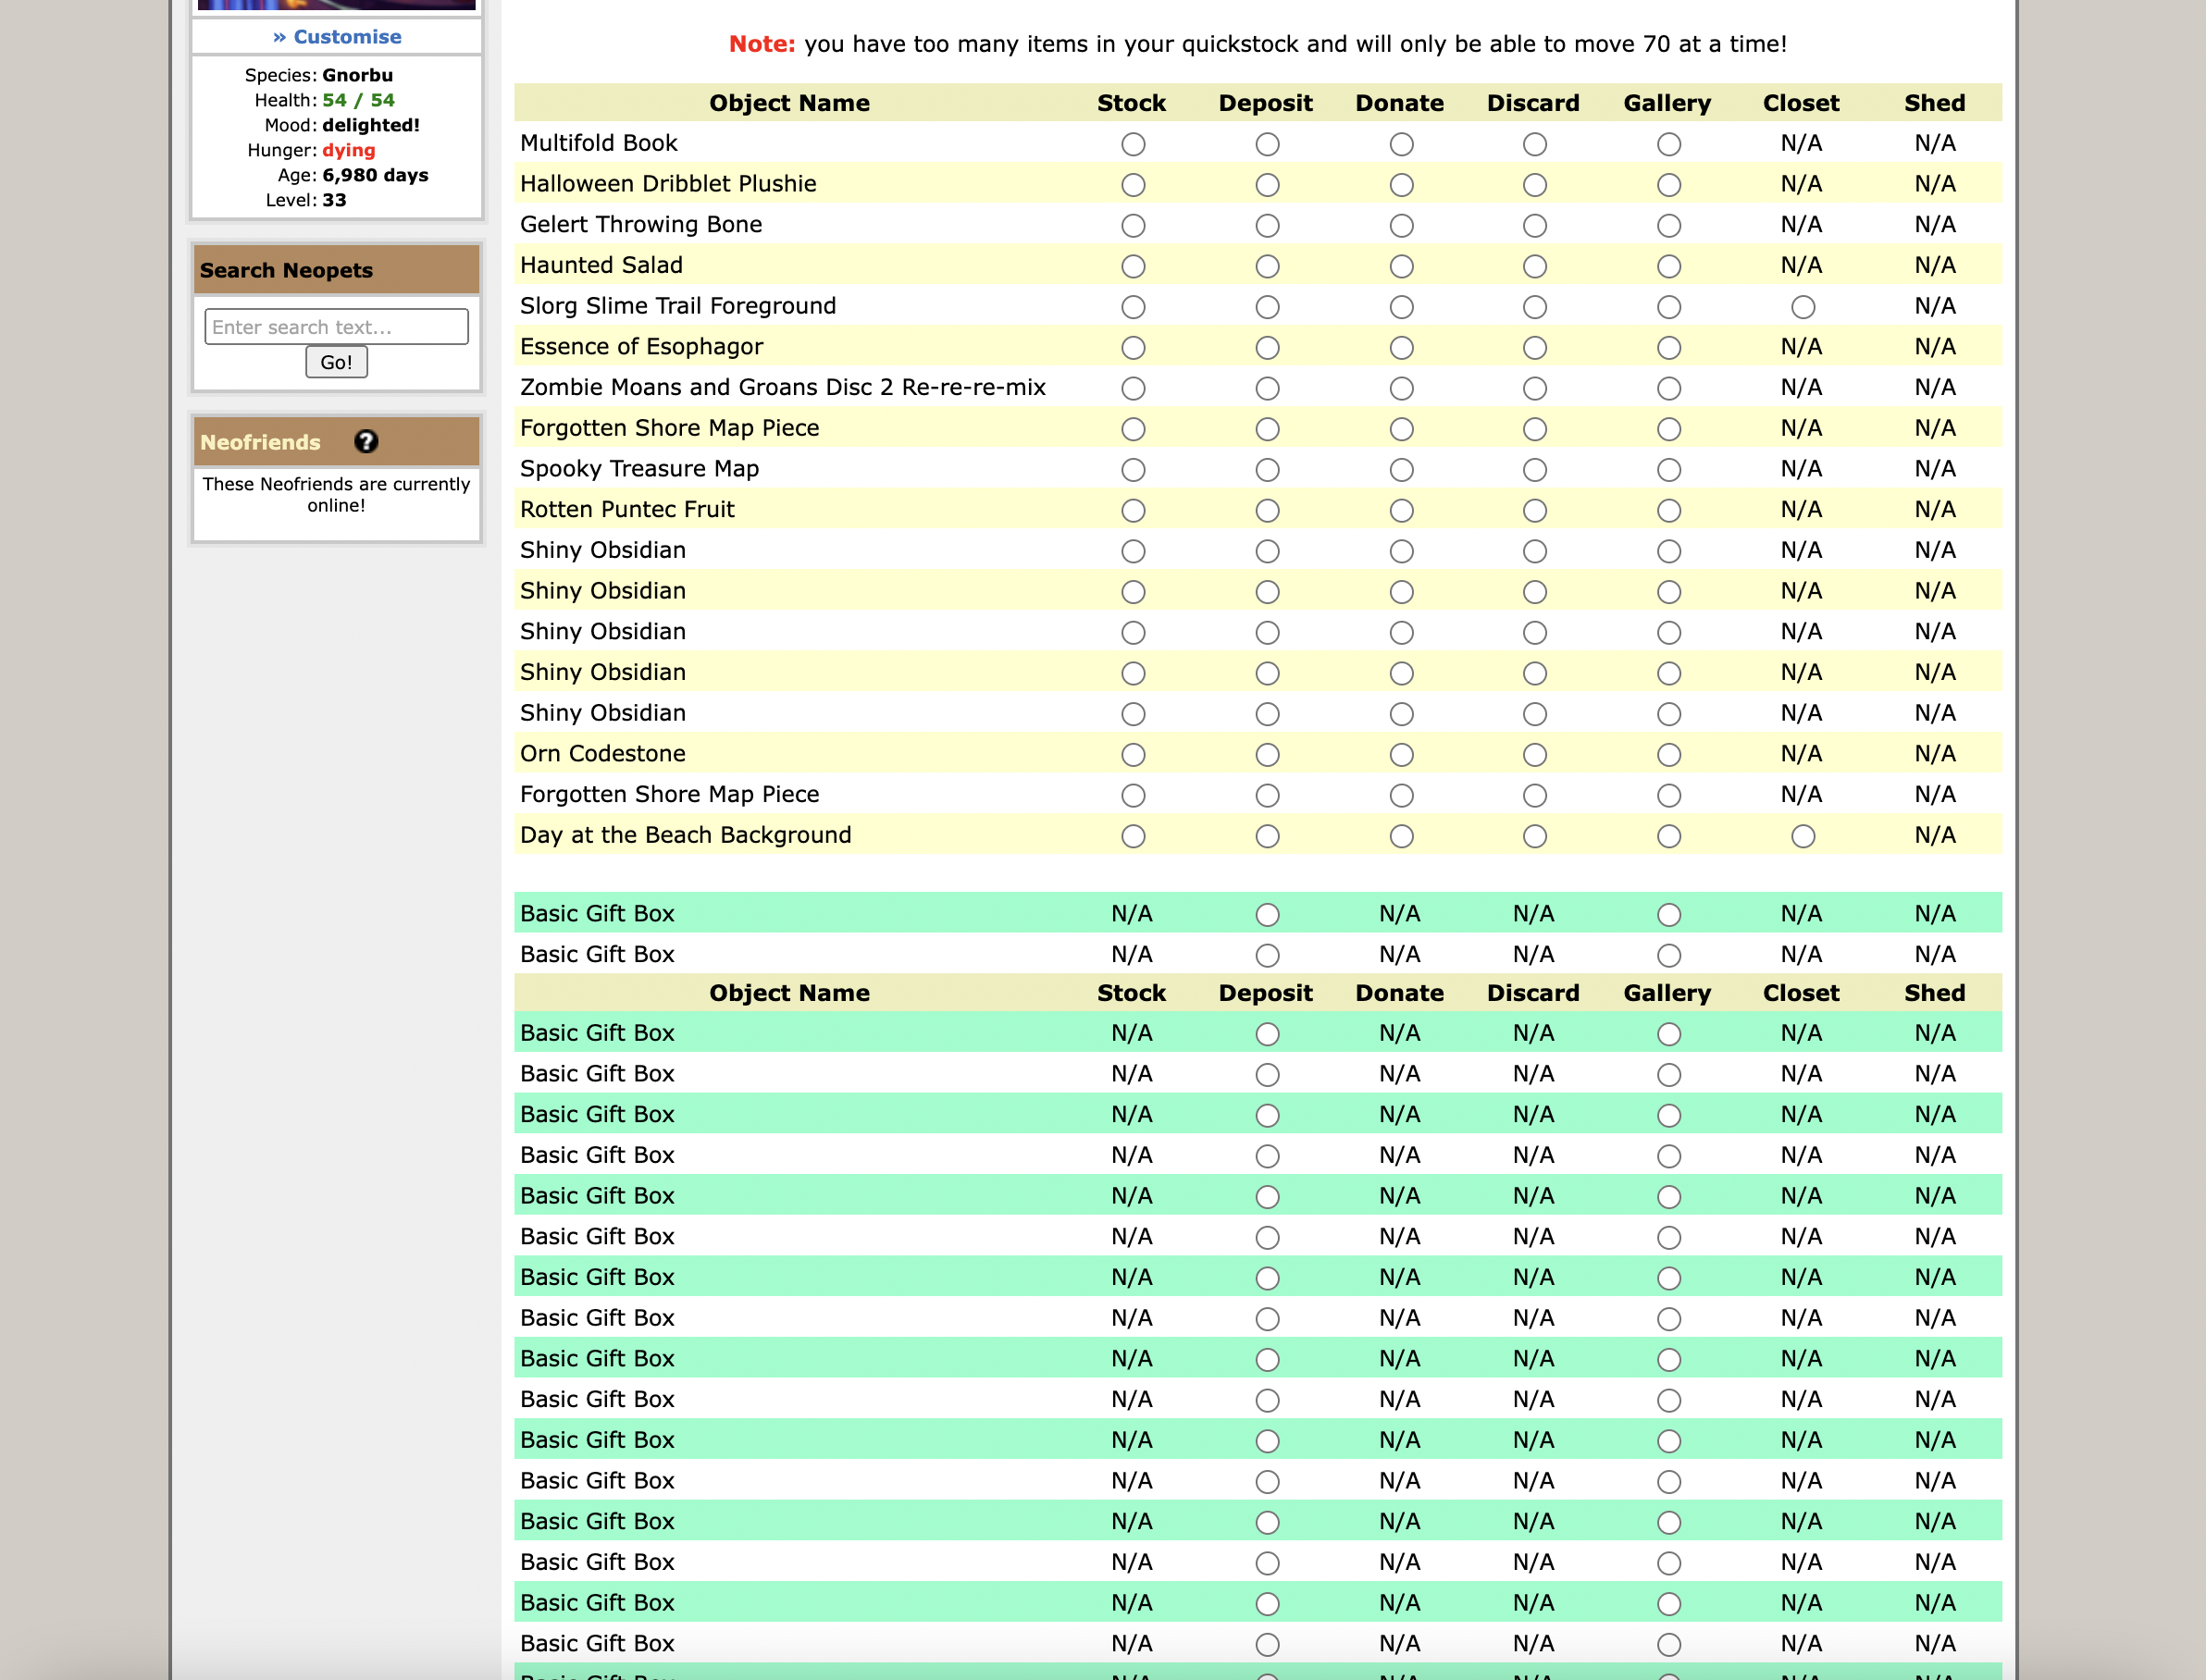Select Gallery for first Forgotten Shore Map Piece
This screenshot has width=2206, height=1680.
click(x=1668, y=430)
